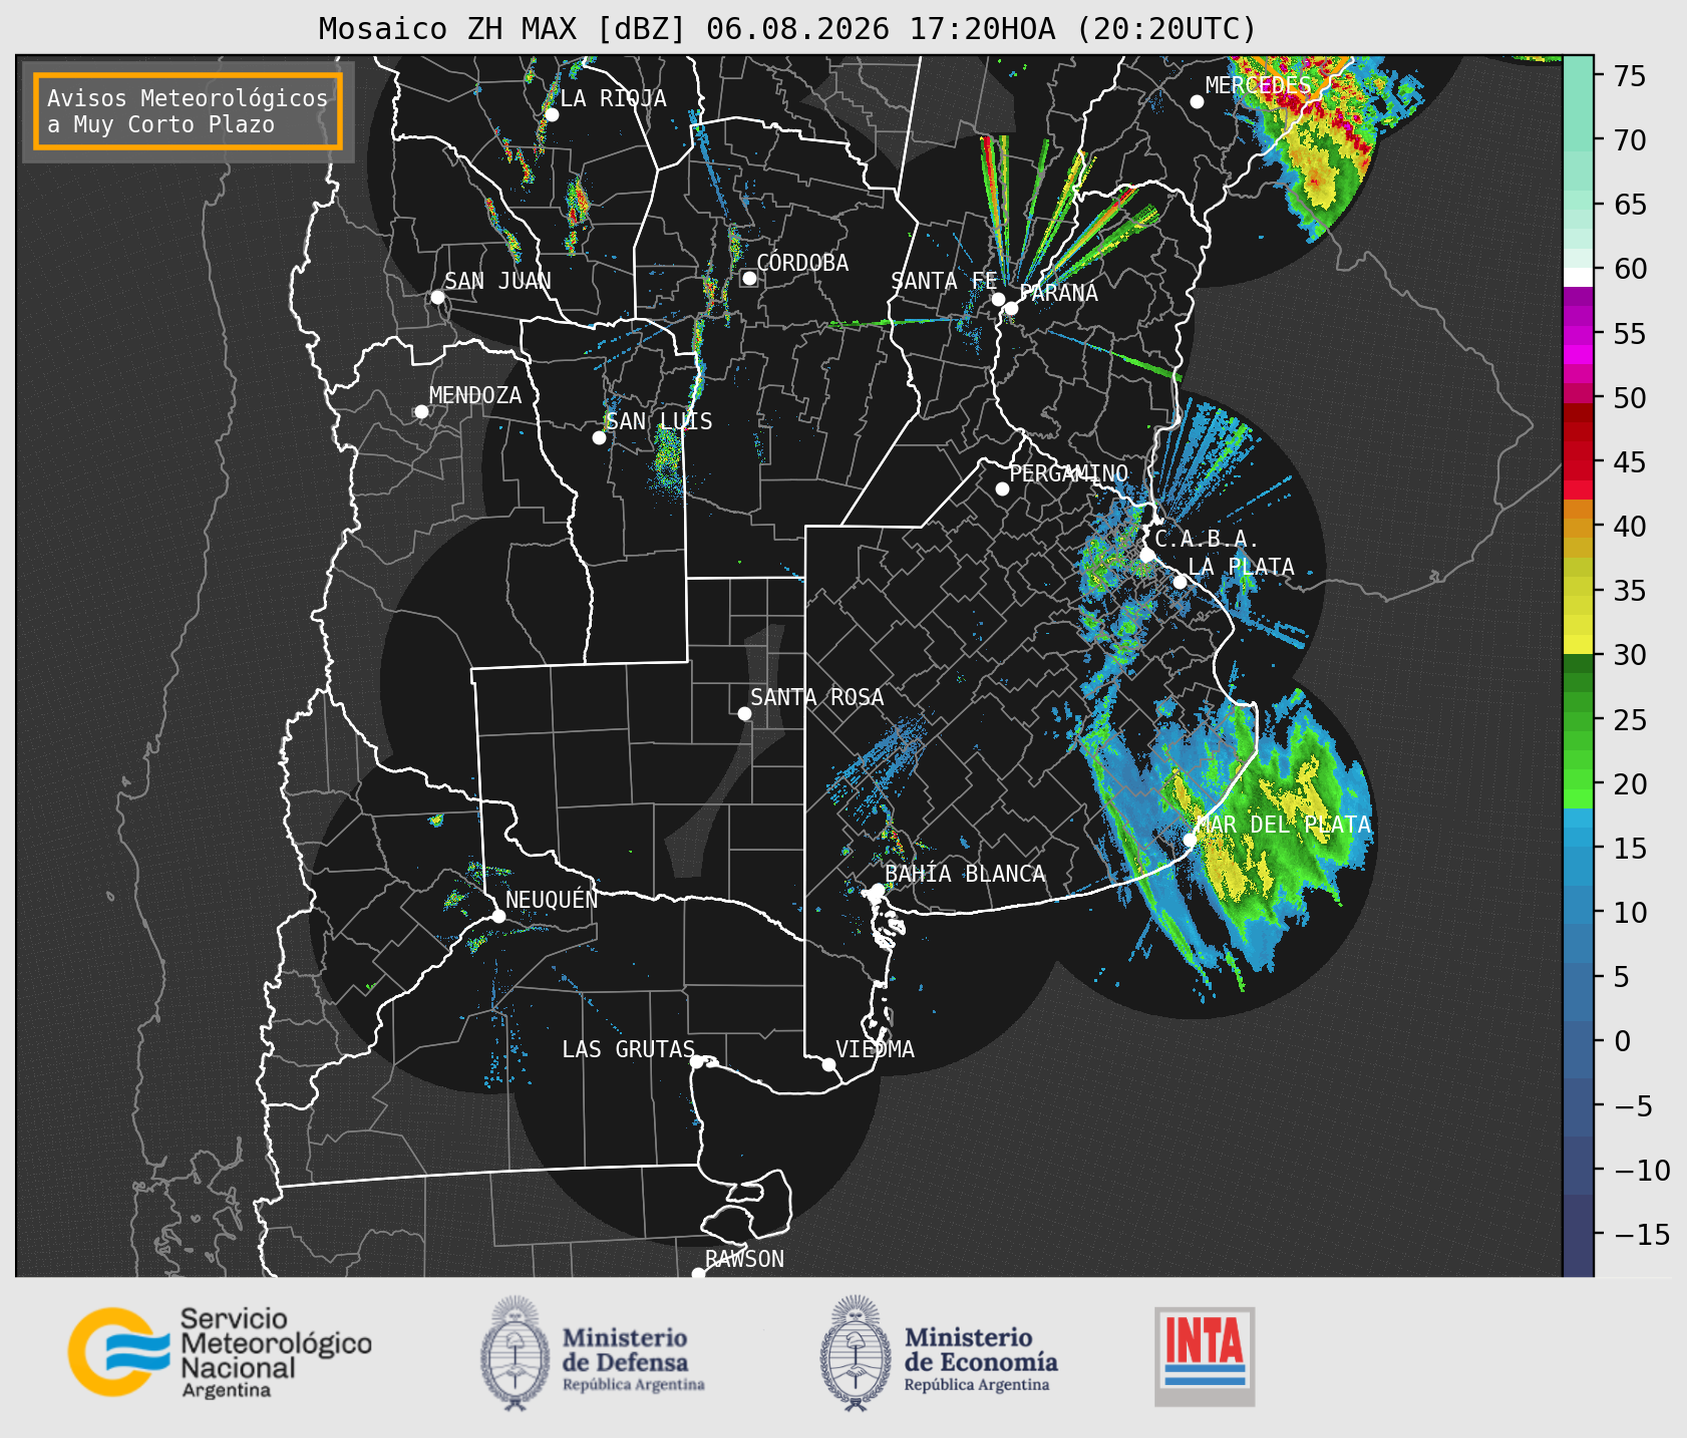1687x1438 pixels.
Task: Click the Bahía Blanca city marker
Action: pyautogui.click(x=877, y=890)
